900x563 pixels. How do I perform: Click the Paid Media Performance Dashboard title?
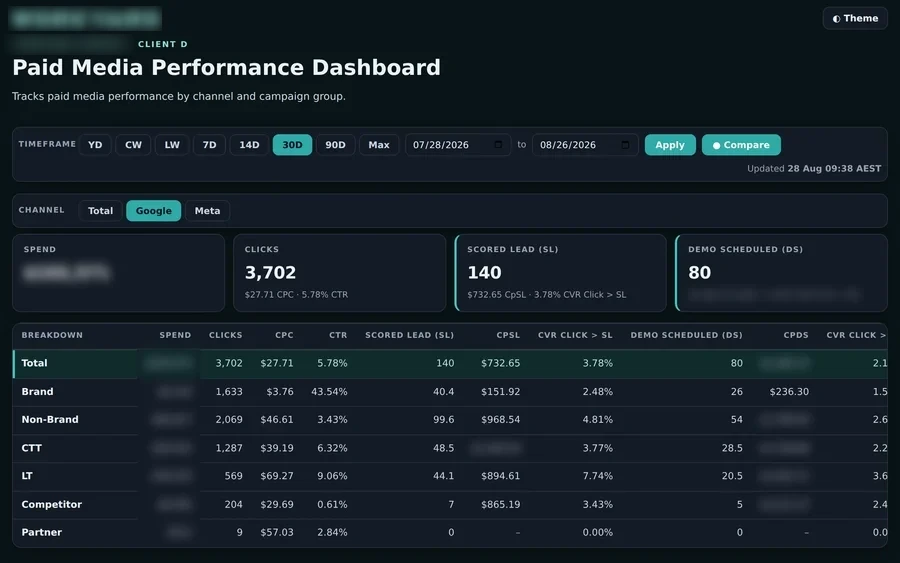point(227,68)
